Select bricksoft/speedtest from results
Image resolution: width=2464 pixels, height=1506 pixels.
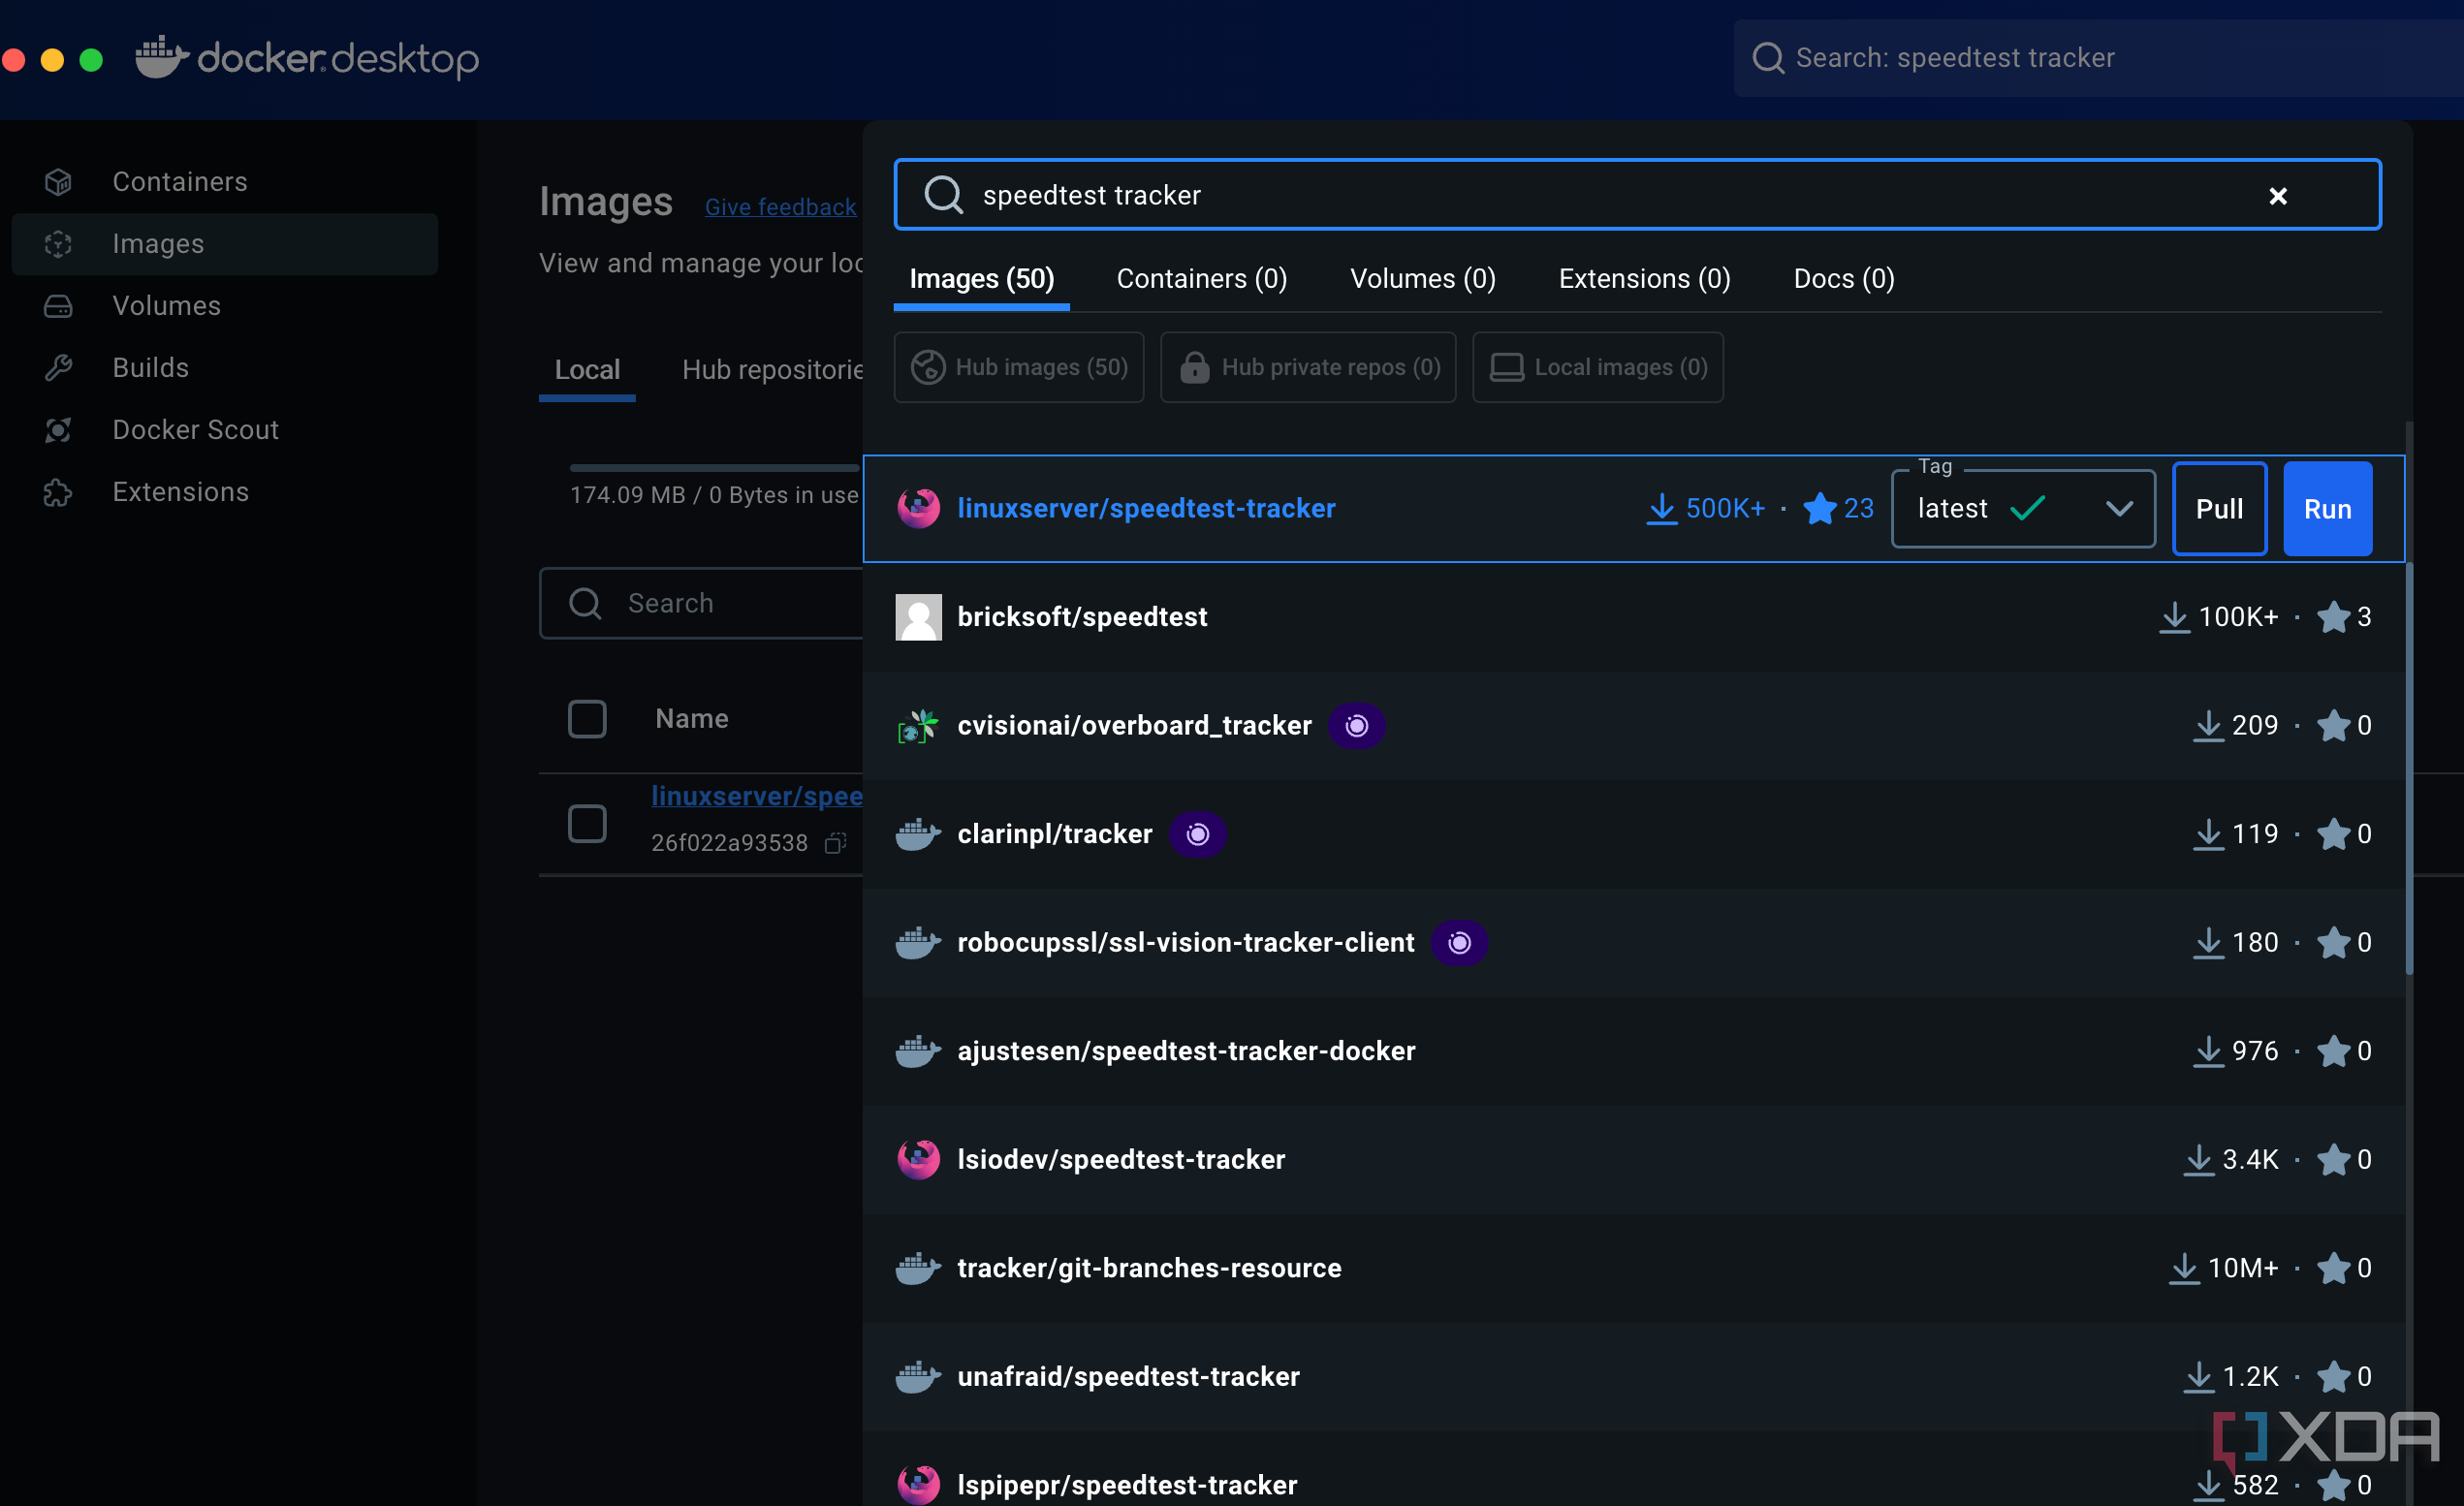[x=1081, y=615]
